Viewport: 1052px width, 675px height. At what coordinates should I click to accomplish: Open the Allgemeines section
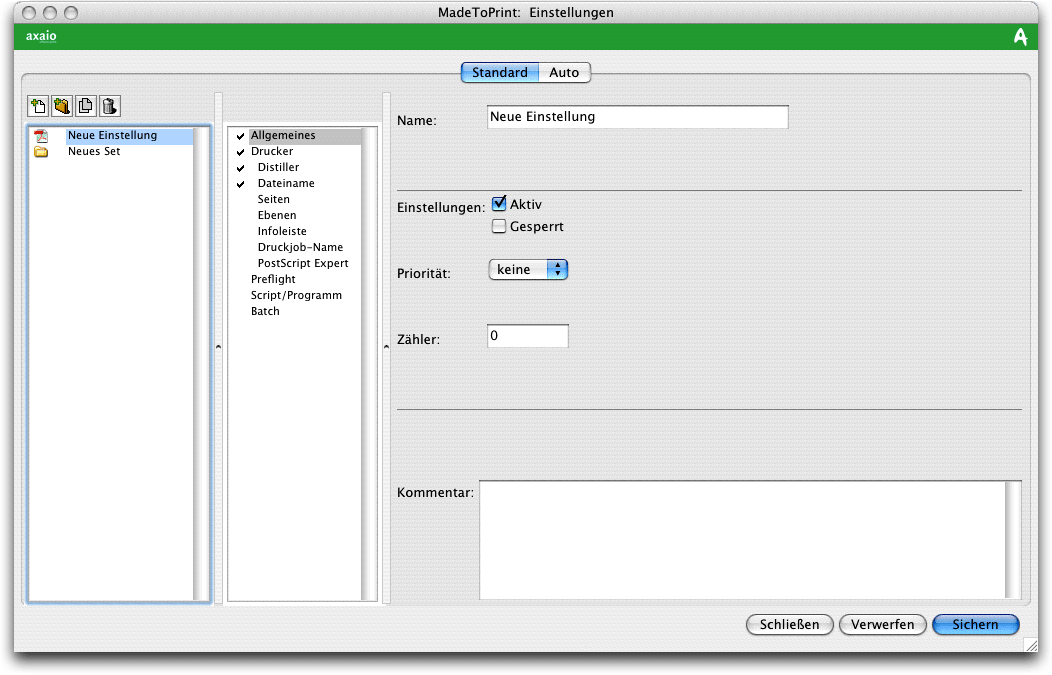(x=283, y=136)
